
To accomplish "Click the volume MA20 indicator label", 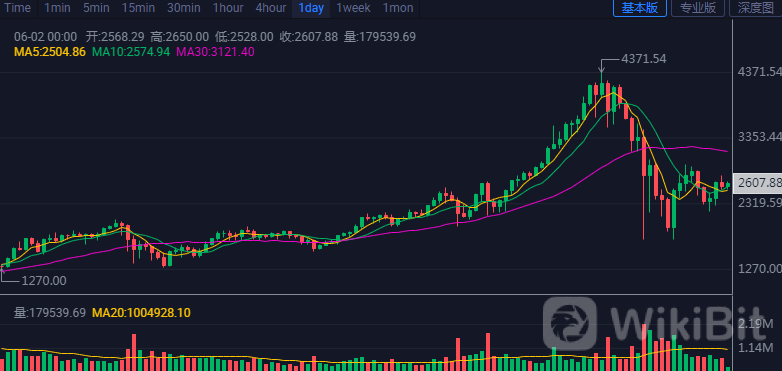I will [x=141, y=313].
